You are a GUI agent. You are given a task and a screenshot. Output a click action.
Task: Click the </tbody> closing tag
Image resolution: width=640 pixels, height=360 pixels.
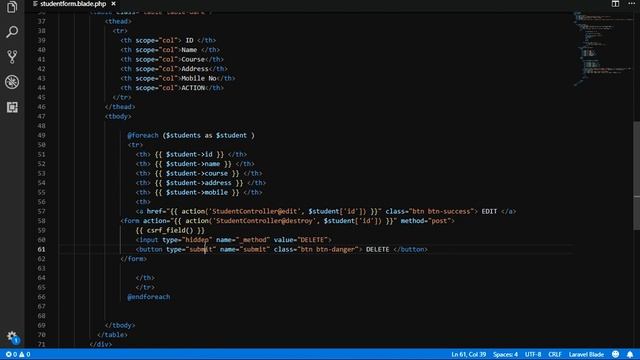120,325
